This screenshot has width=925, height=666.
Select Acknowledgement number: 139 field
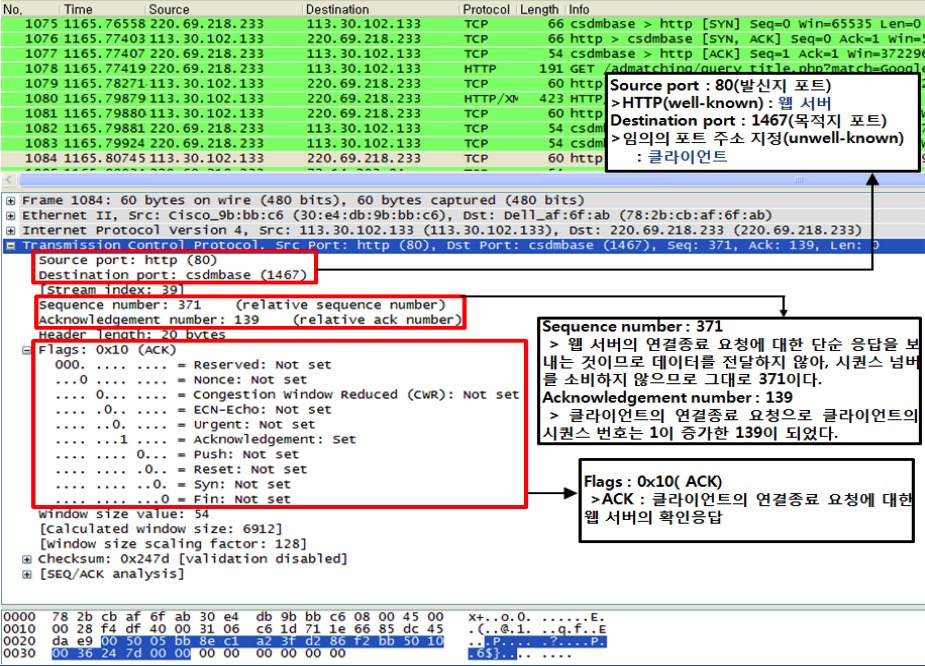coord(250,320)
